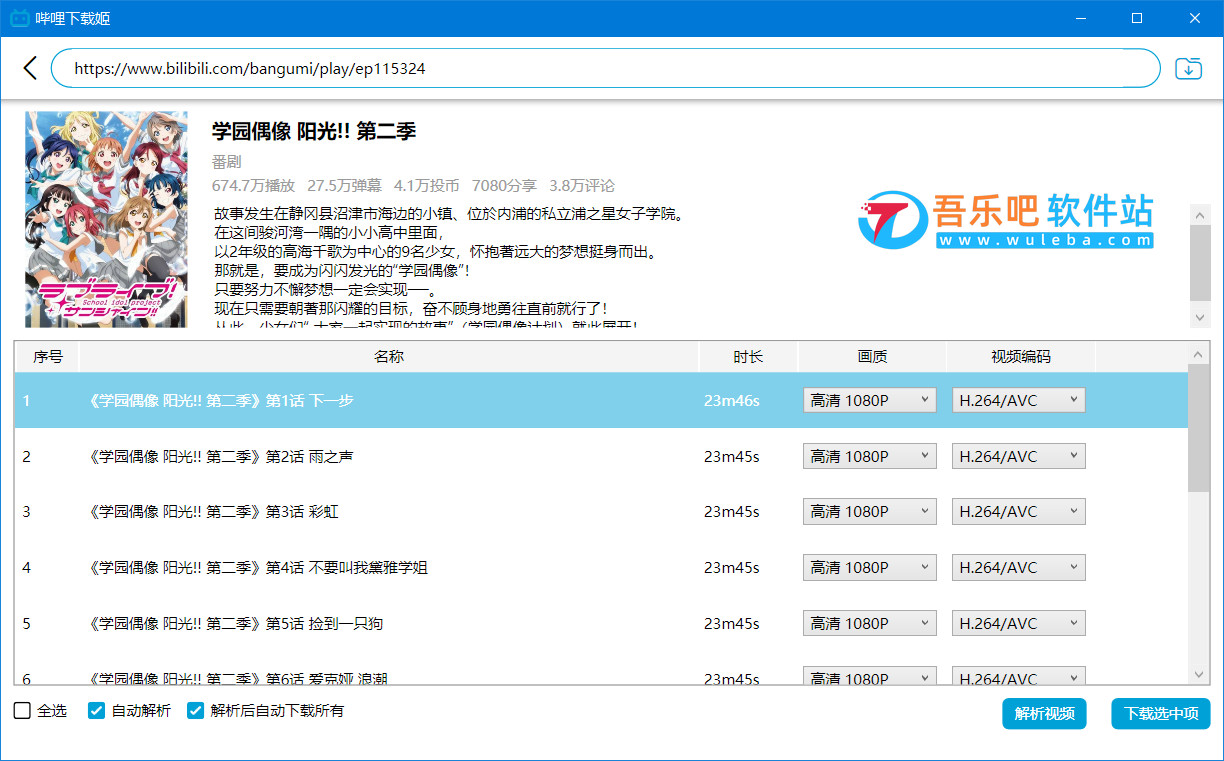Open video codec dropdown for episode 2

tap(1018, 456)
